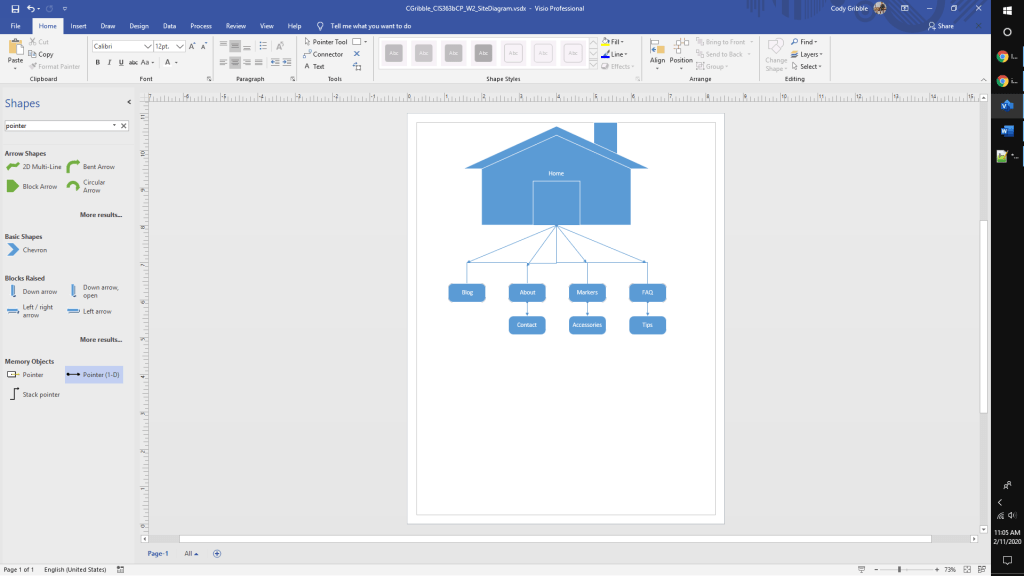
Task: Open the Layers dropdown
Action: (x=809, y=54)
